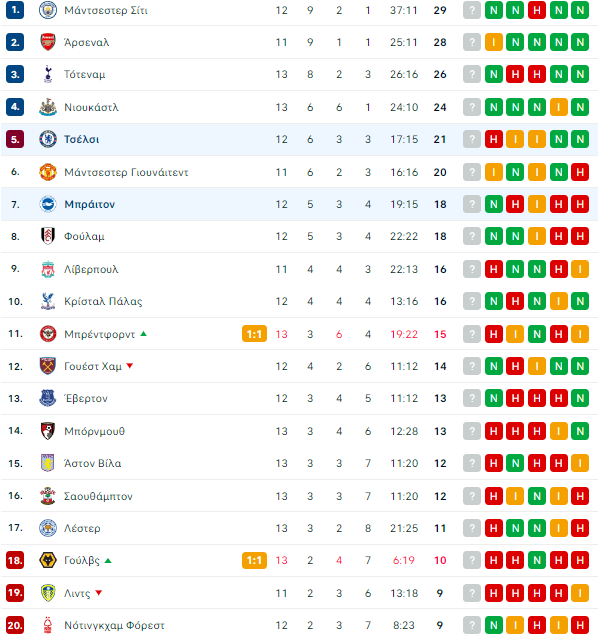
Task: Click the live 1:1 score badge for Μπρέντφορντ
Action: coord(254,334)
